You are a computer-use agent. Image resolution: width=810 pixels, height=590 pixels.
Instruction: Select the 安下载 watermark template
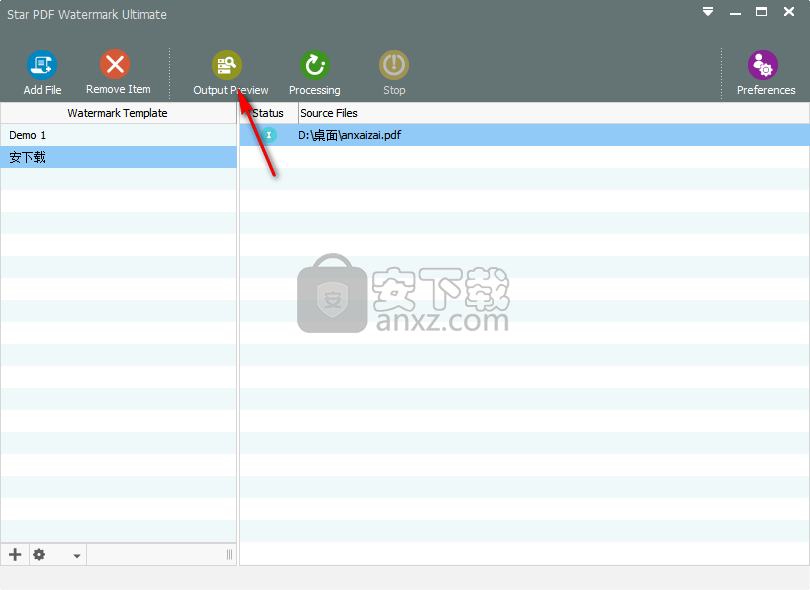pyautogui.click(x=118, y=157)
